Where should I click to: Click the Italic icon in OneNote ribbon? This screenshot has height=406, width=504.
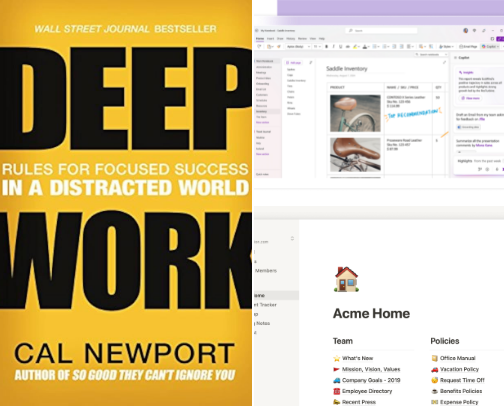pyautogui.click(x=334, y=47)
